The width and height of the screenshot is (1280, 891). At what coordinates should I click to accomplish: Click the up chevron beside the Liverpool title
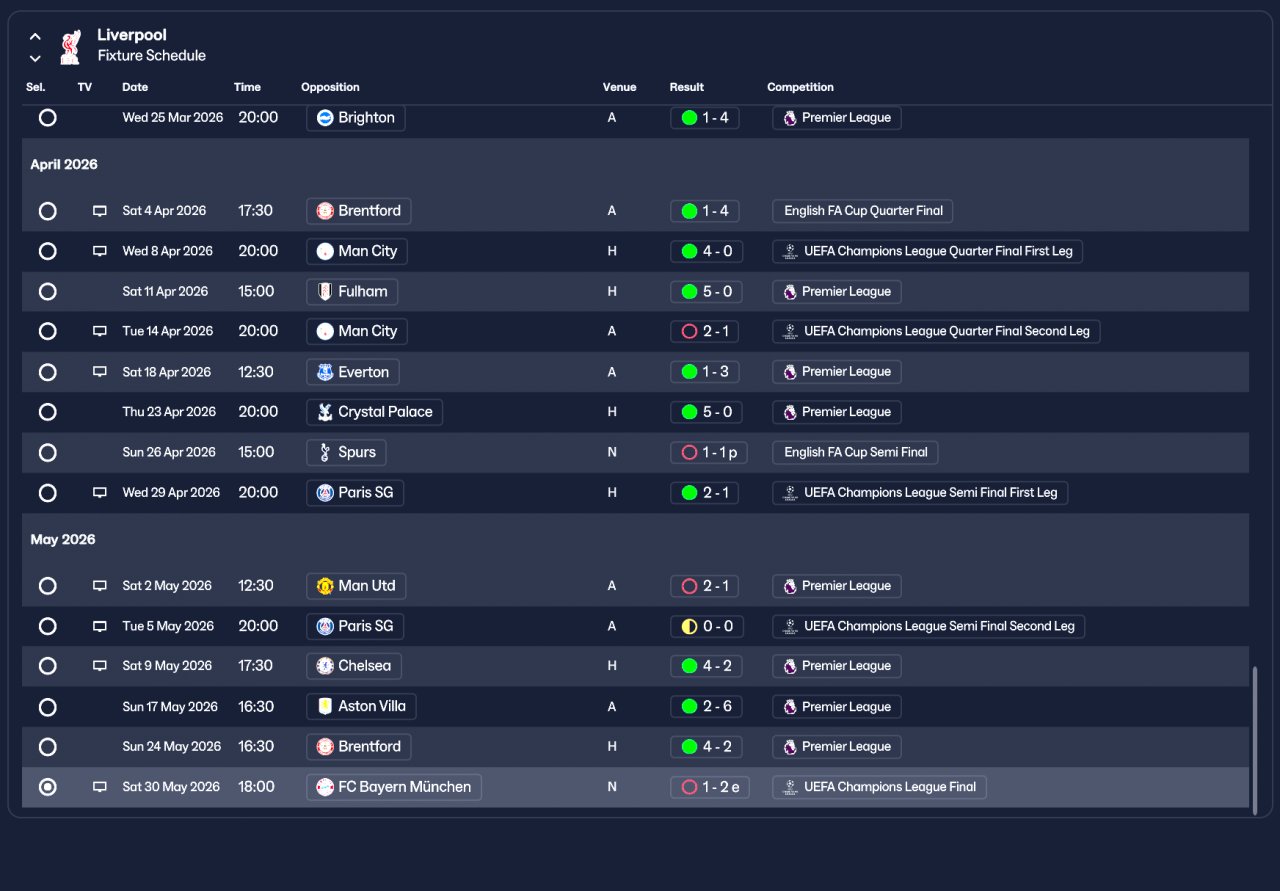pyautogui.click(x=35, y=37)
